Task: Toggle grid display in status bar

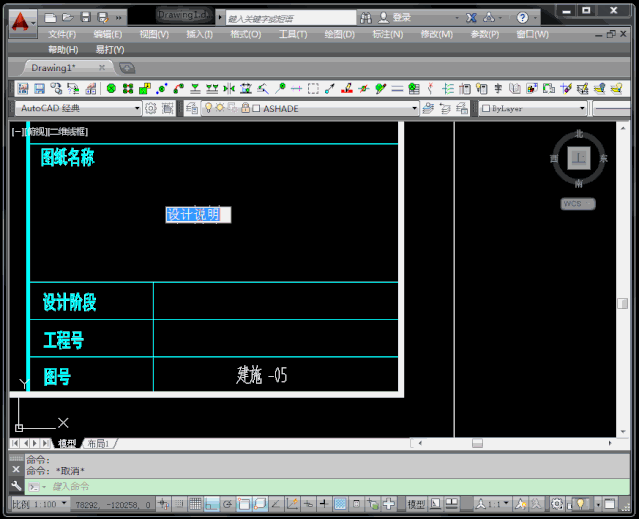Action: tap(195, 504)
